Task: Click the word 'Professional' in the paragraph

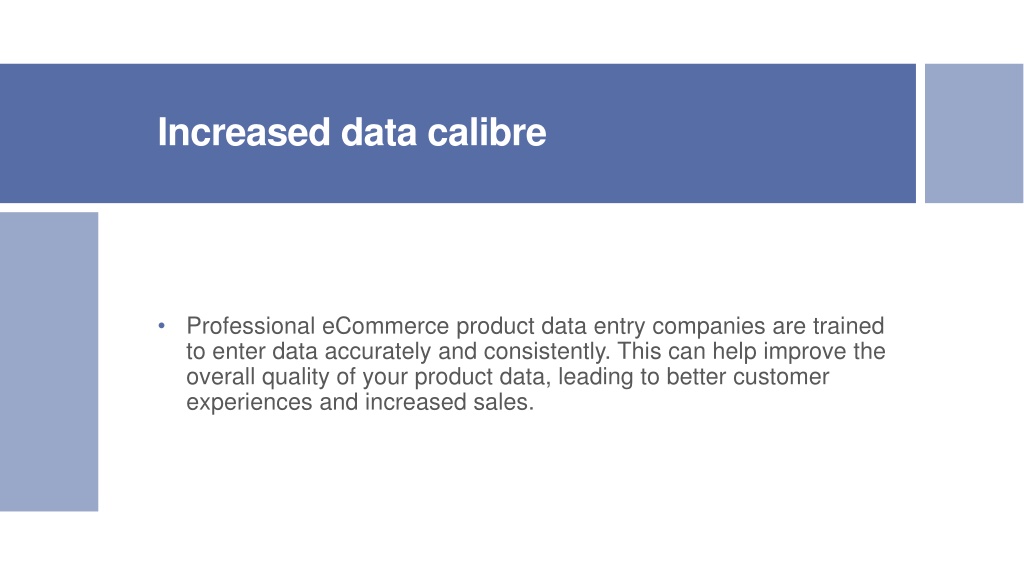Action: click(x=251, y=326)
